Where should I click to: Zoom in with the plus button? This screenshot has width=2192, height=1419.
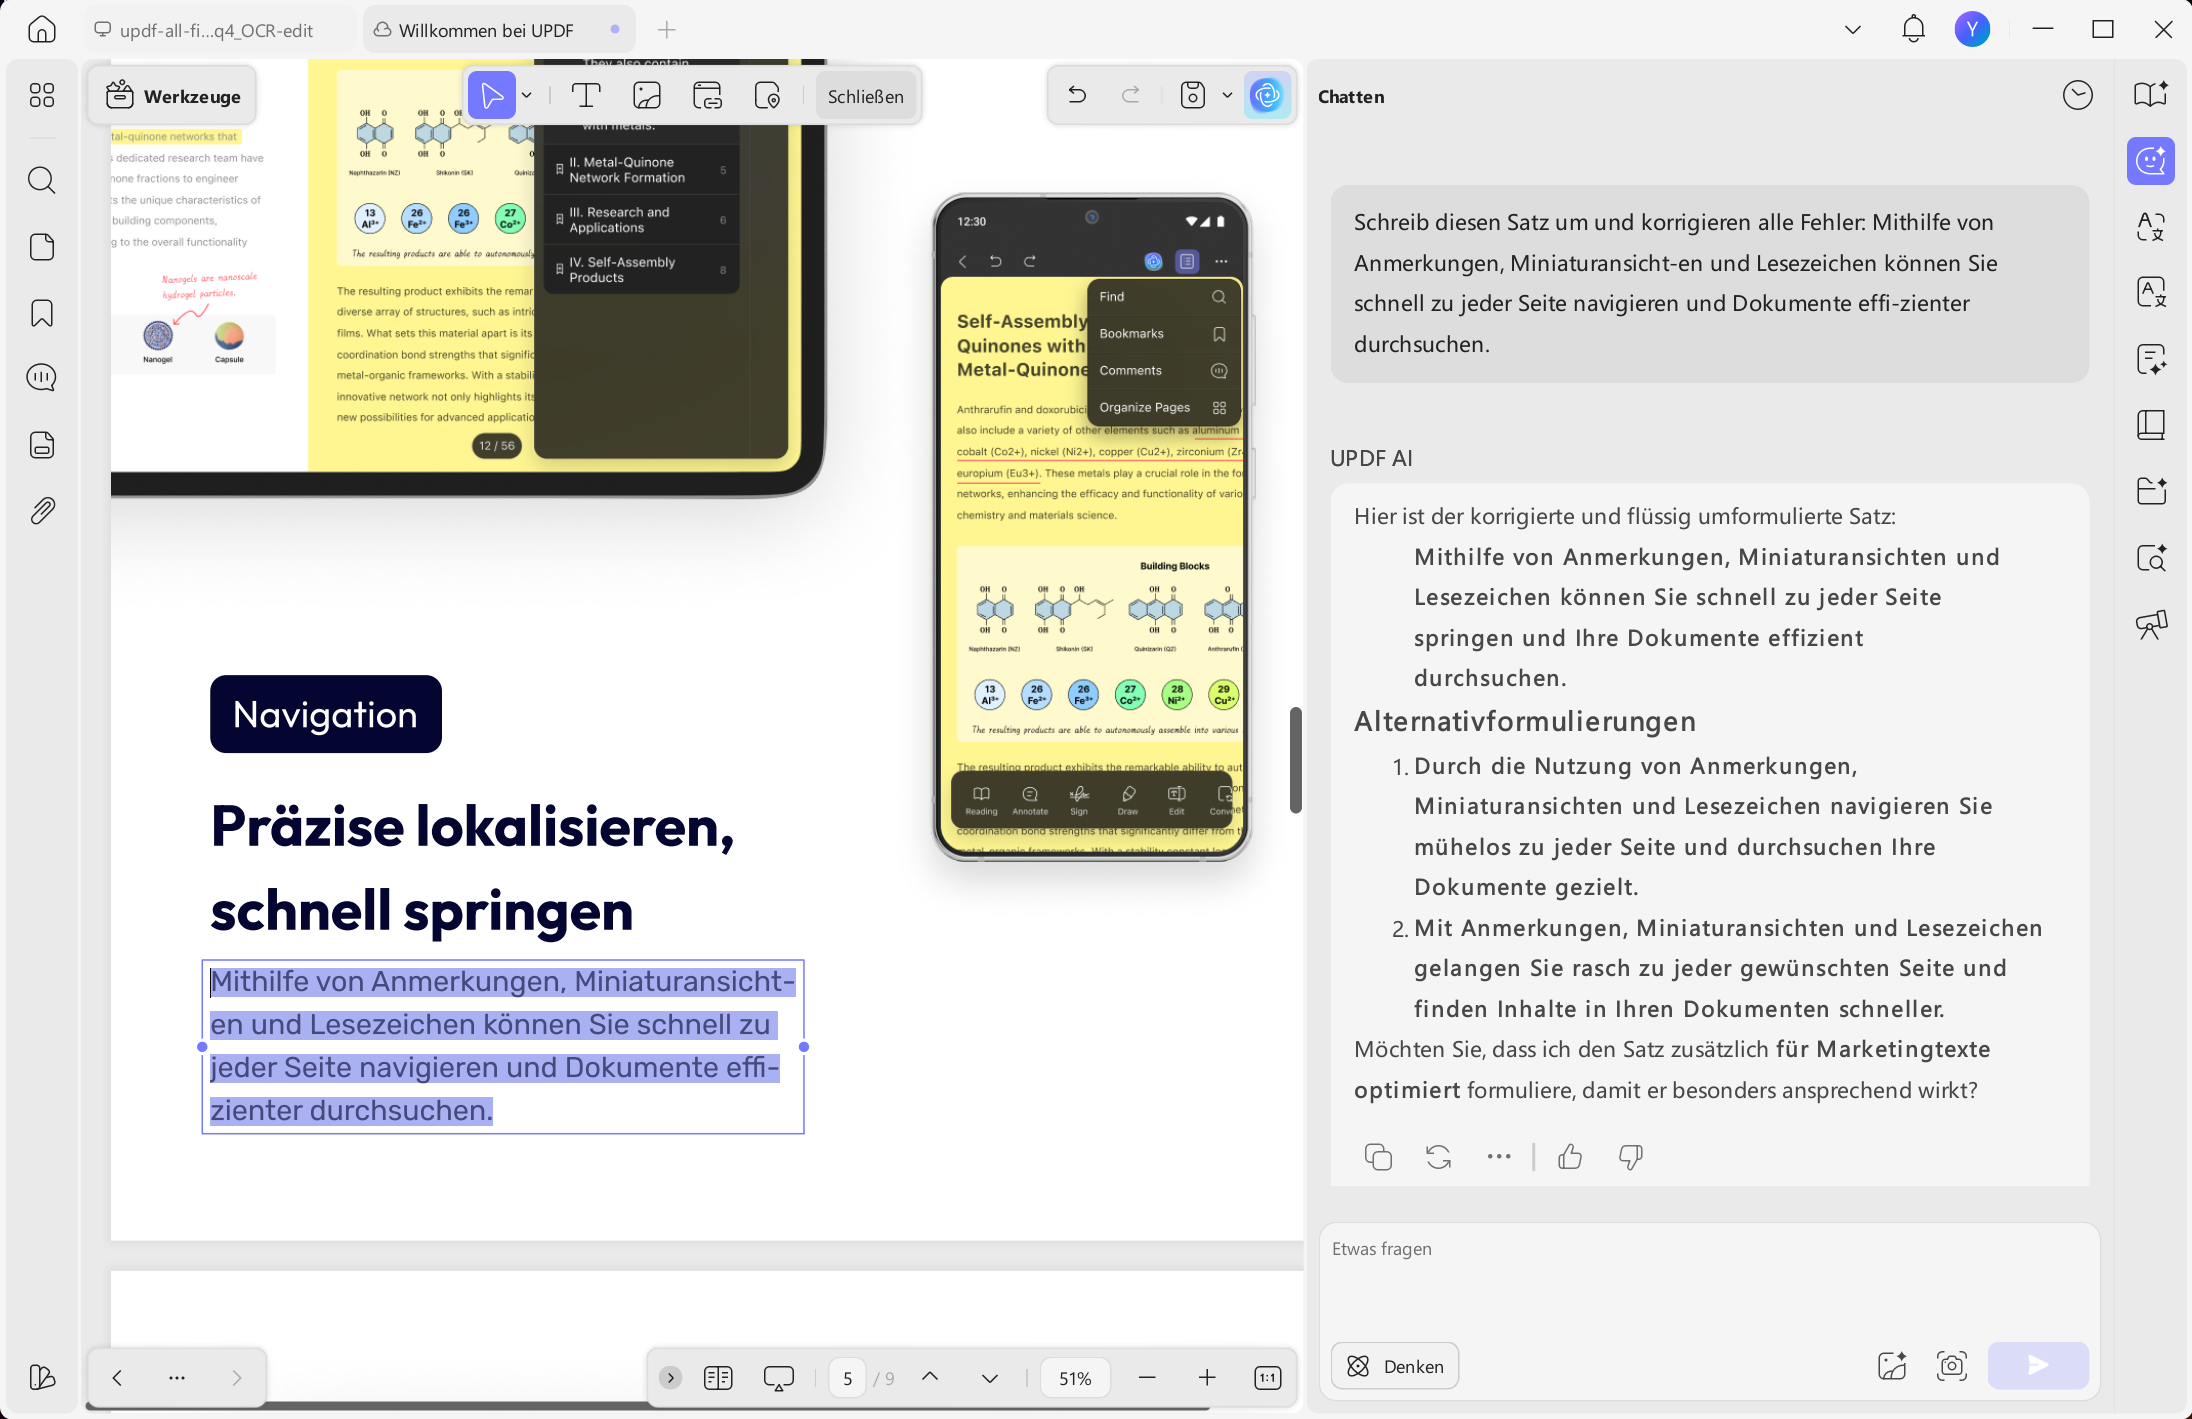(x=1207, y=1377)
